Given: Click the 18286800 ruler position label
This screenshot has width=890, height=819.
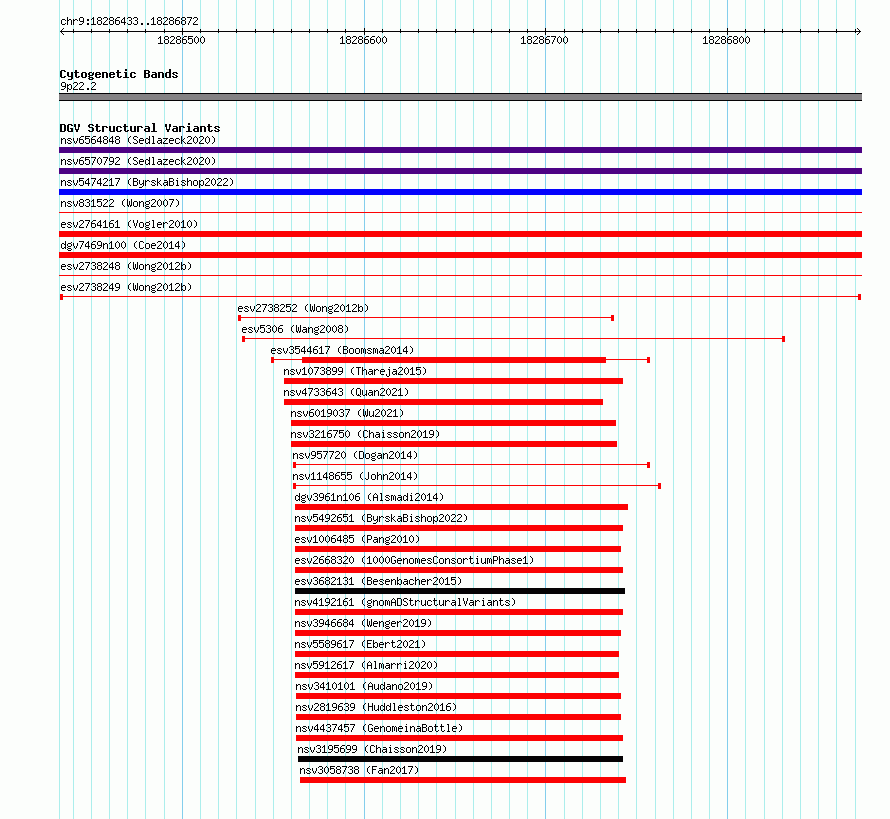Looking at the screenshot, I should click(x=727, y=40).
